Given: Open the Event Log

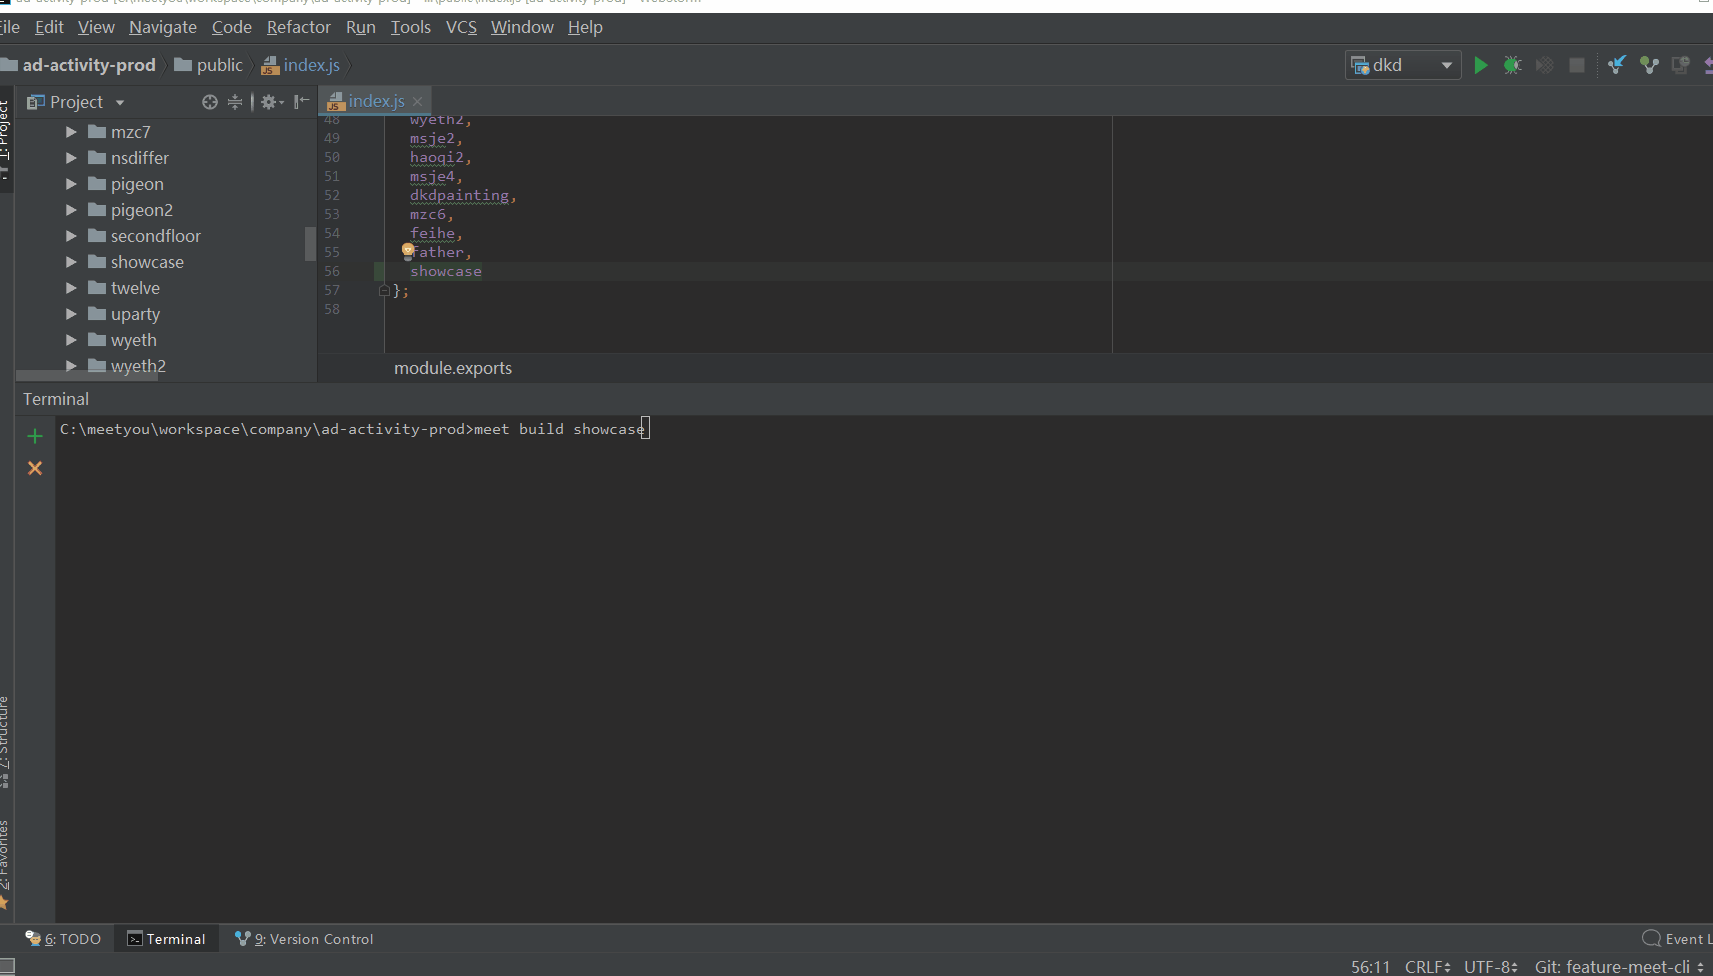Looking at the screenshot, I should (1680, 938).
